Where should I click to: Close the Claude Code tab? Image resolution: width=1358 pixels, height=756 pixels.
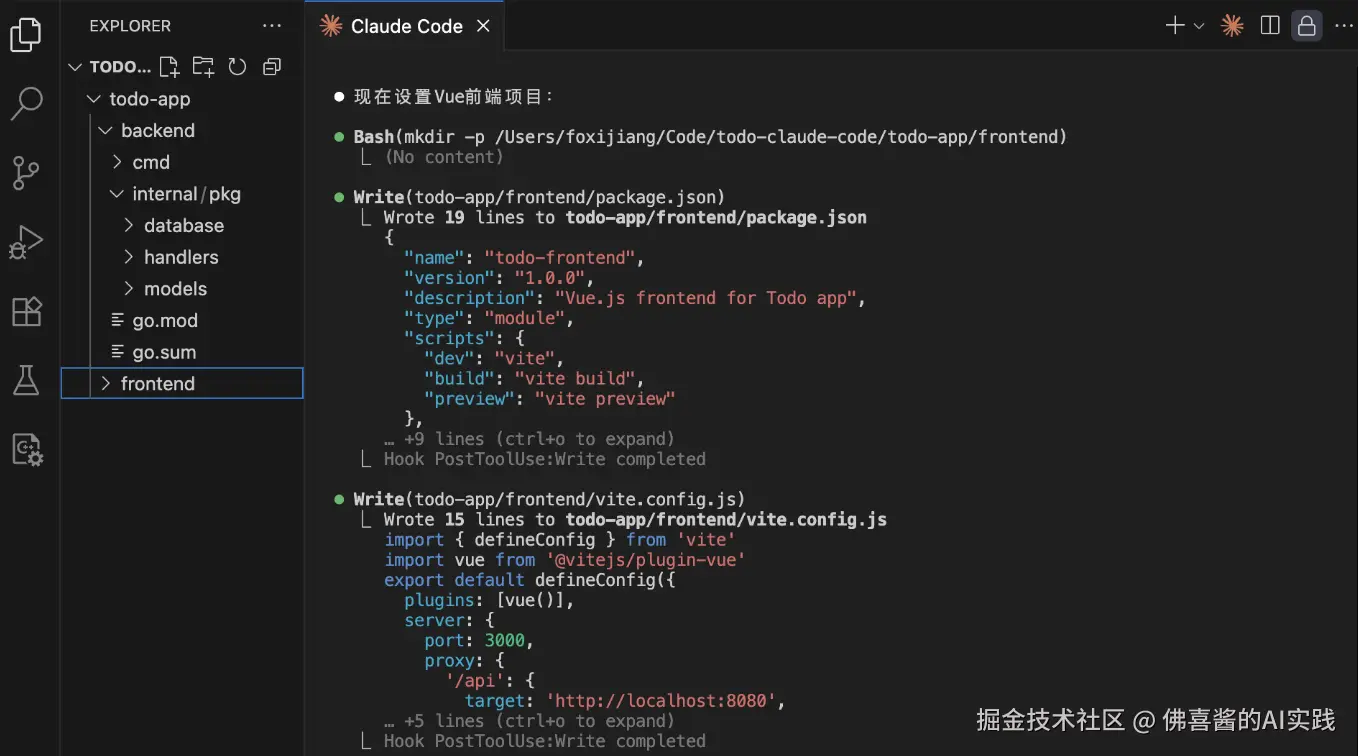[483, 26]
